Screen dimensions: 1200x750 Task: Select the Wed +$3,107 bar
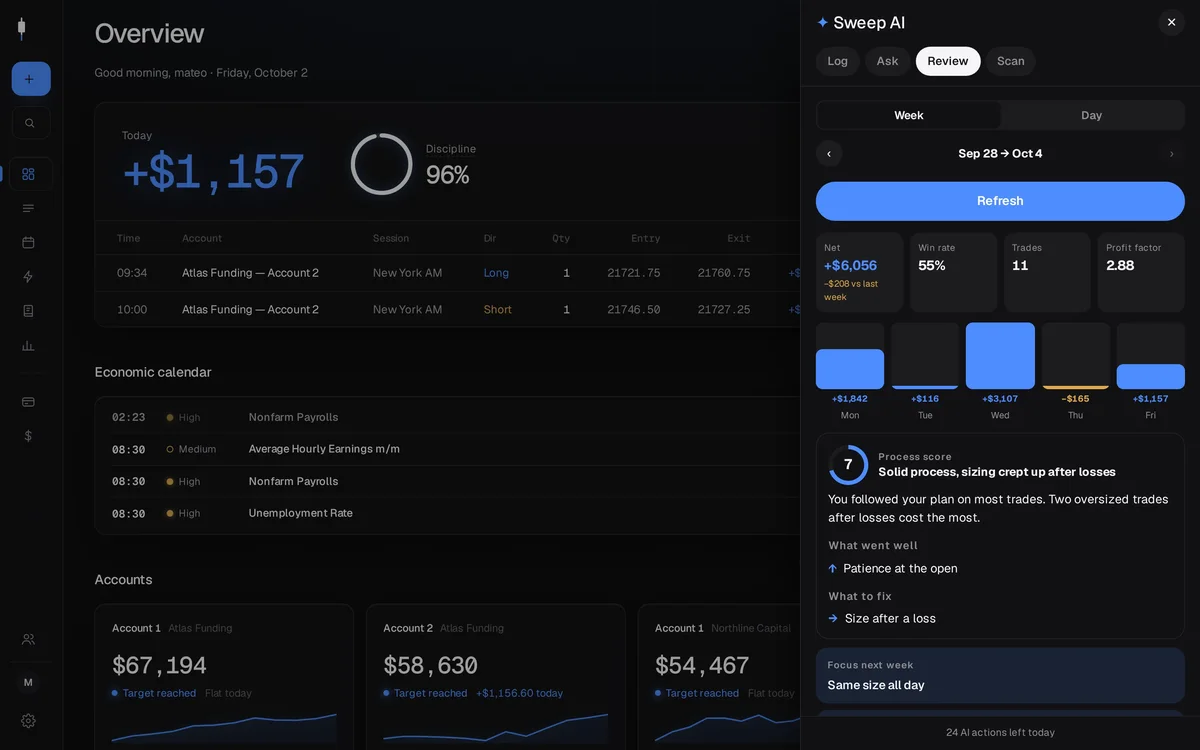coord(1000,356)
